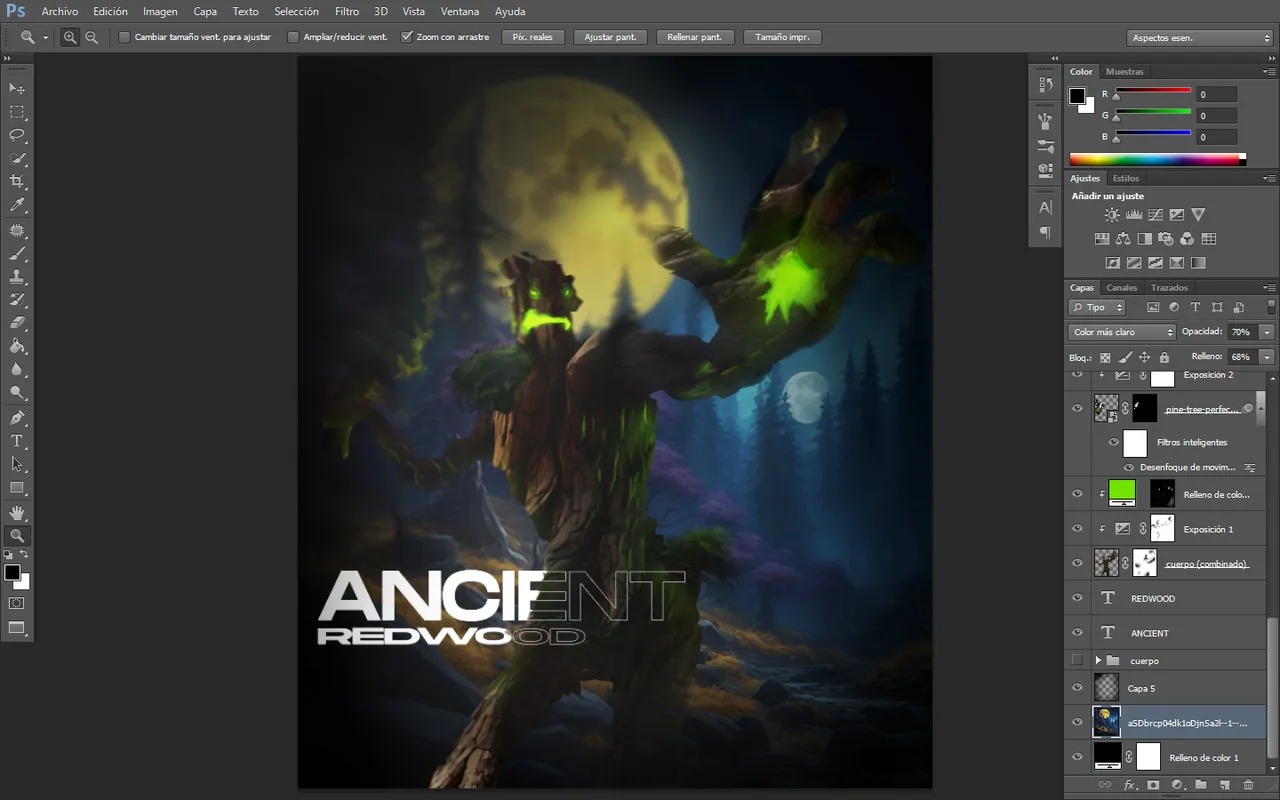This screenshot has height=800, width=1280.
Task: Select the Move tool
Action: tap(17, 88)
